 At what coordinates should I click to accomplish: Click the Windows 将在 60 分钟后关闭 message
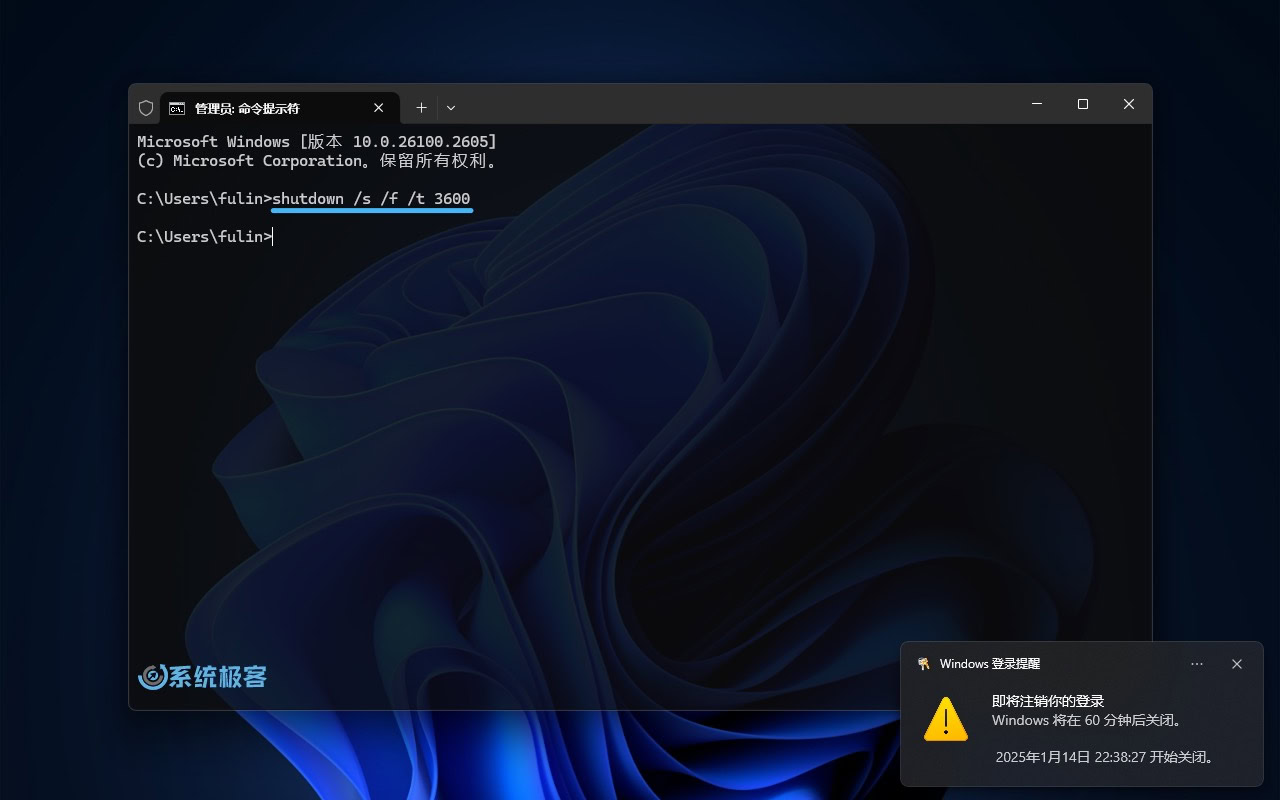[1088, 720]
